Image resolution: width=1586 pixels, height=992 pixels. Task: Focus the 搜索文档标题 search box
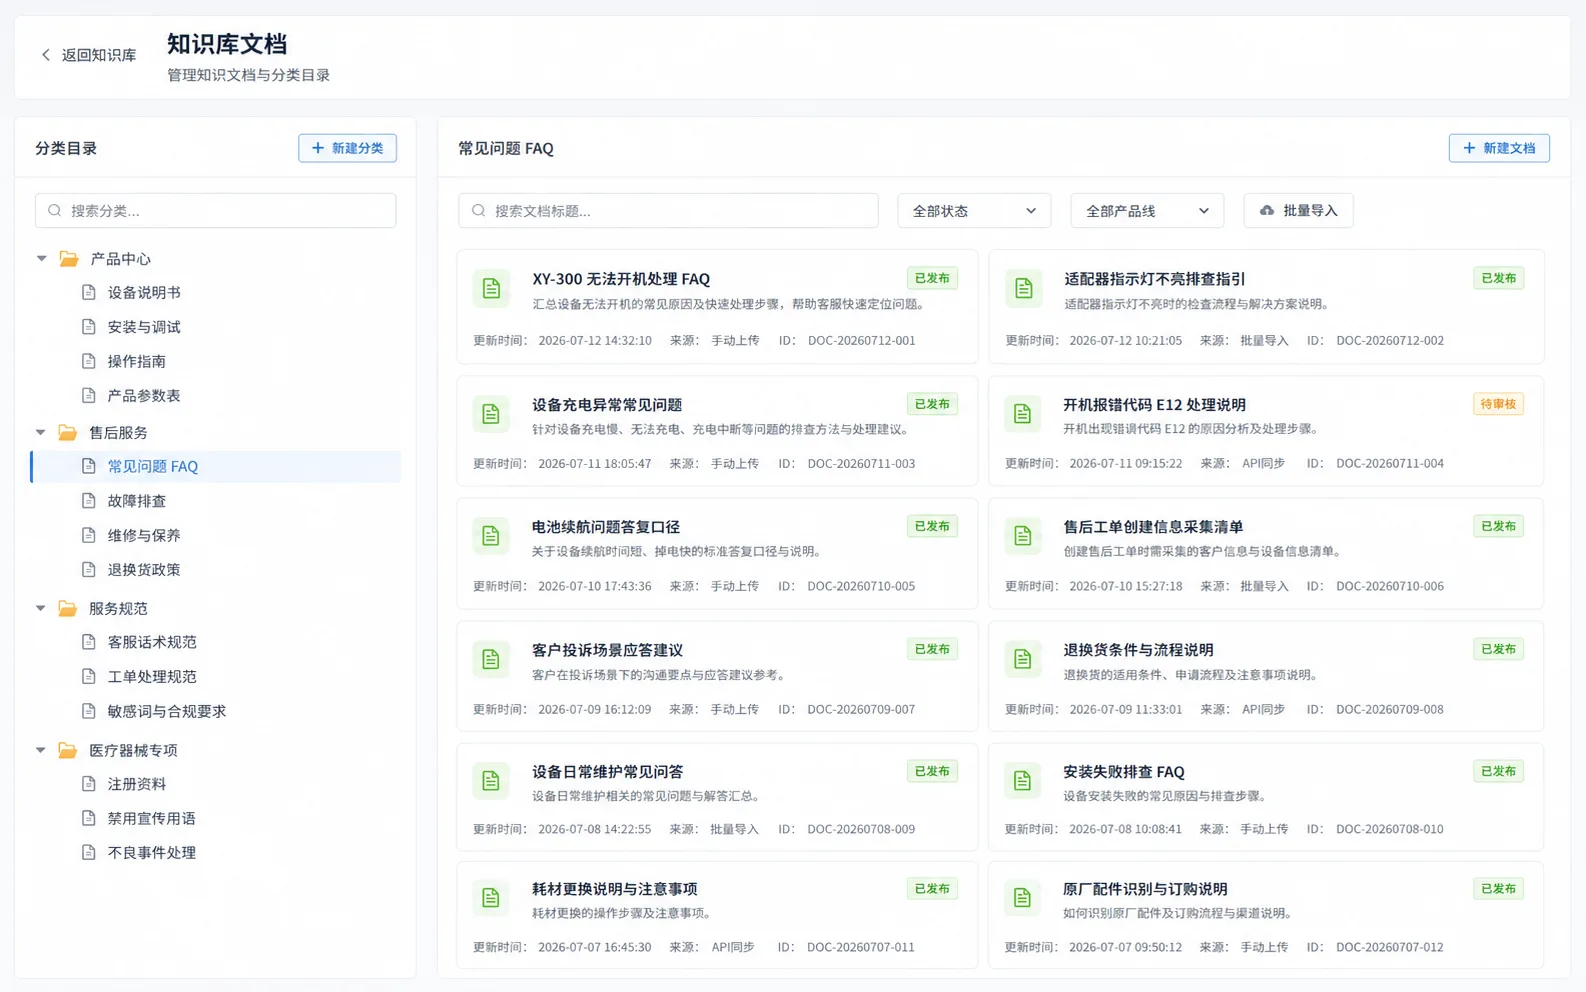tap(668, 211)
